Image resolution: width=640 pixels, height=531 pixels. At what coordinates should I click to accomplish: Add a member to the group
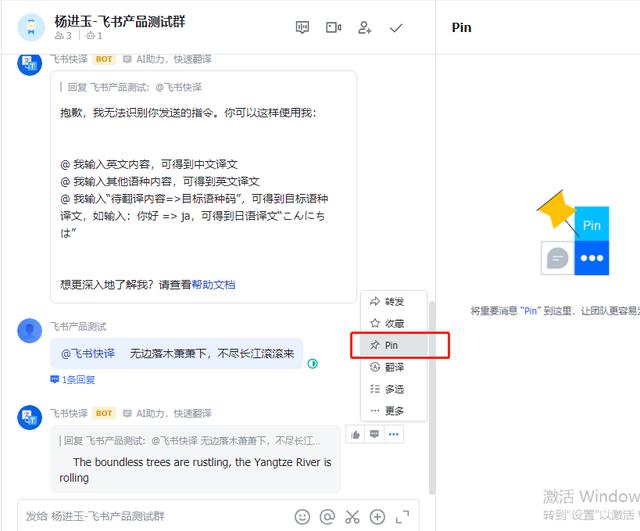coord(364,28)
